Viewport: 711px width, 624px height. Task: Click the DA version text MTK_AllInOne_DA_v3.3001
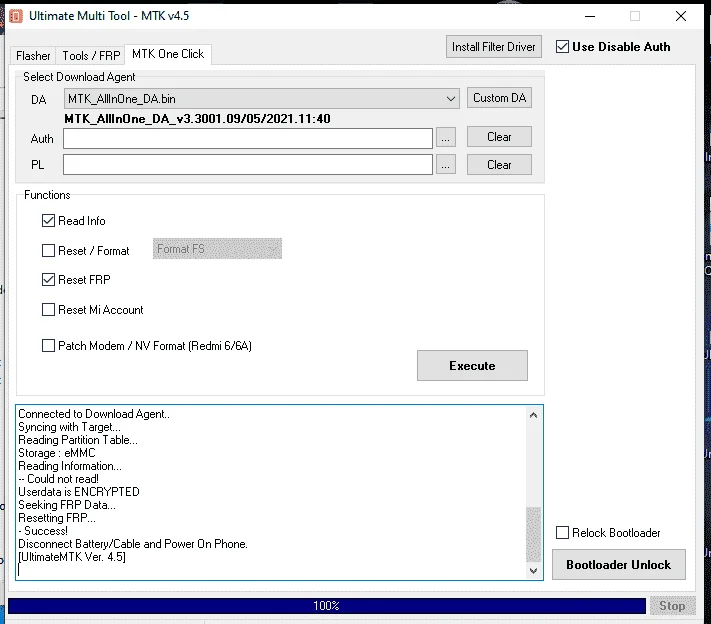click(197, 119)
